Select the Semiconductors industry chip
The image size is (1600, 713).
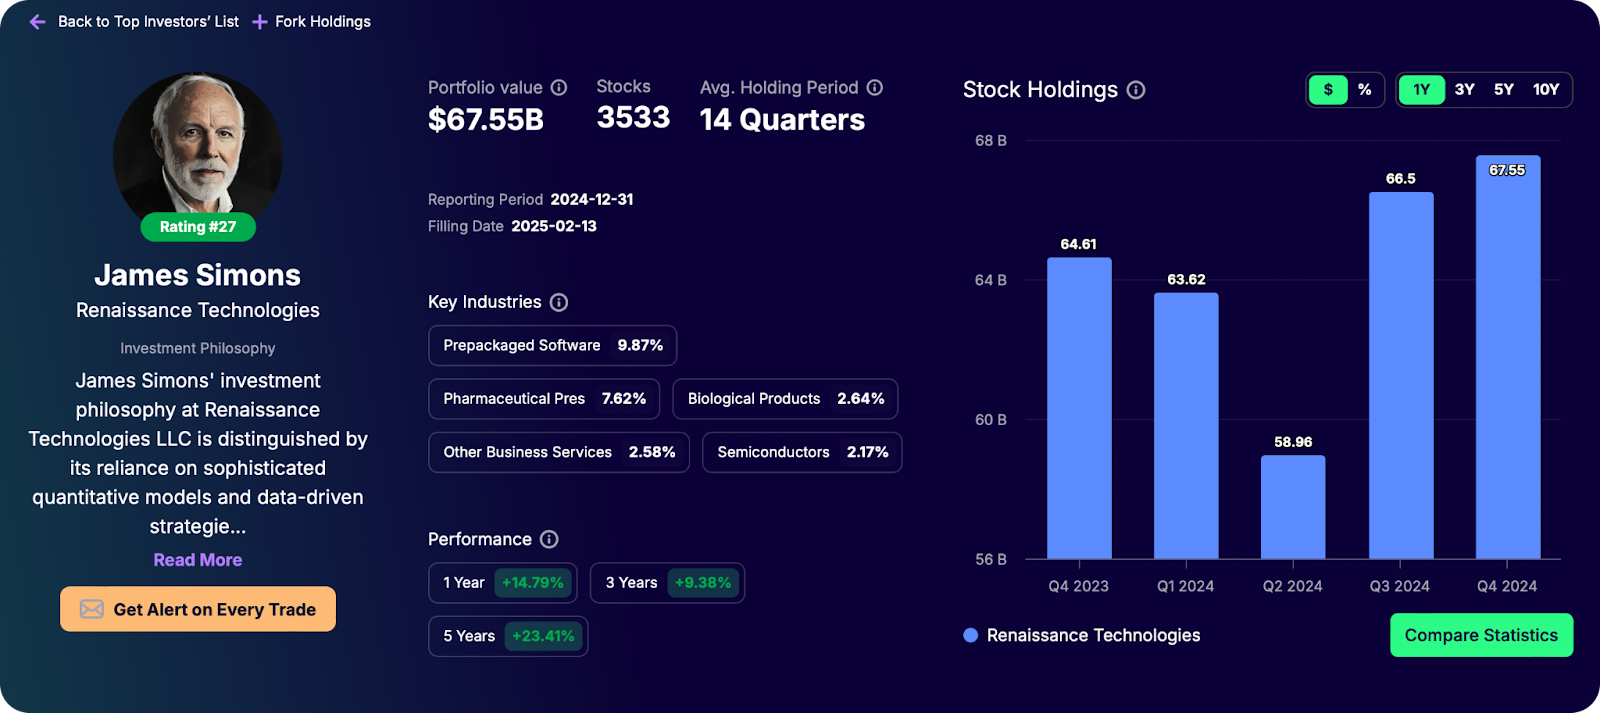click(802, 452)
